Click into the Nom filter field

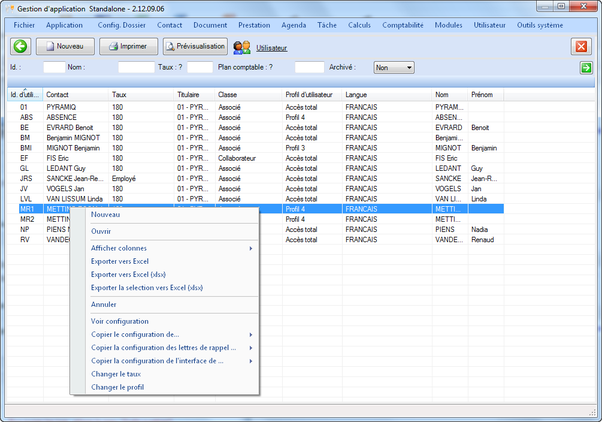tap(136, 67)
